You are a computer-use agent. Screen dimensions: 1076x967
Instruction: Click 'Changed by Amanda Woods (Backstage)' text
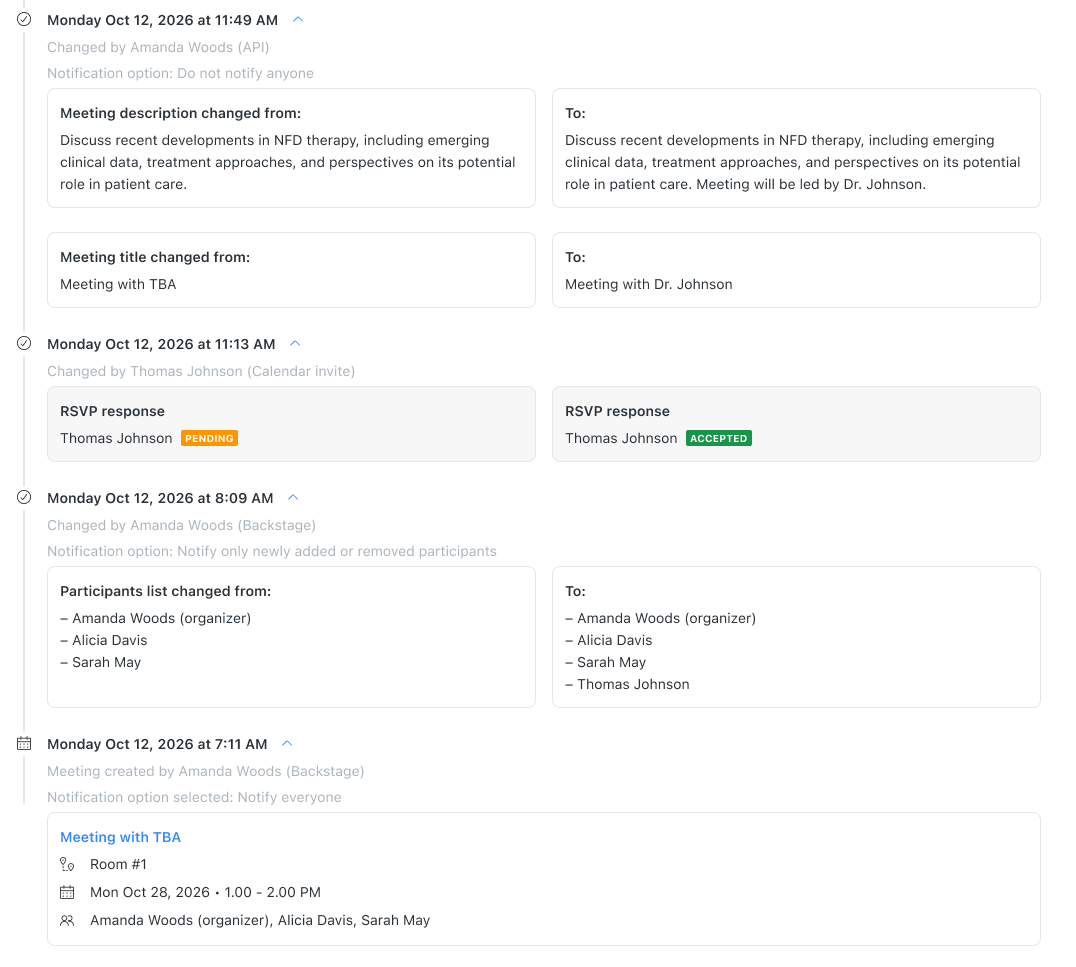pyautogui.click(x=181, y=524)
